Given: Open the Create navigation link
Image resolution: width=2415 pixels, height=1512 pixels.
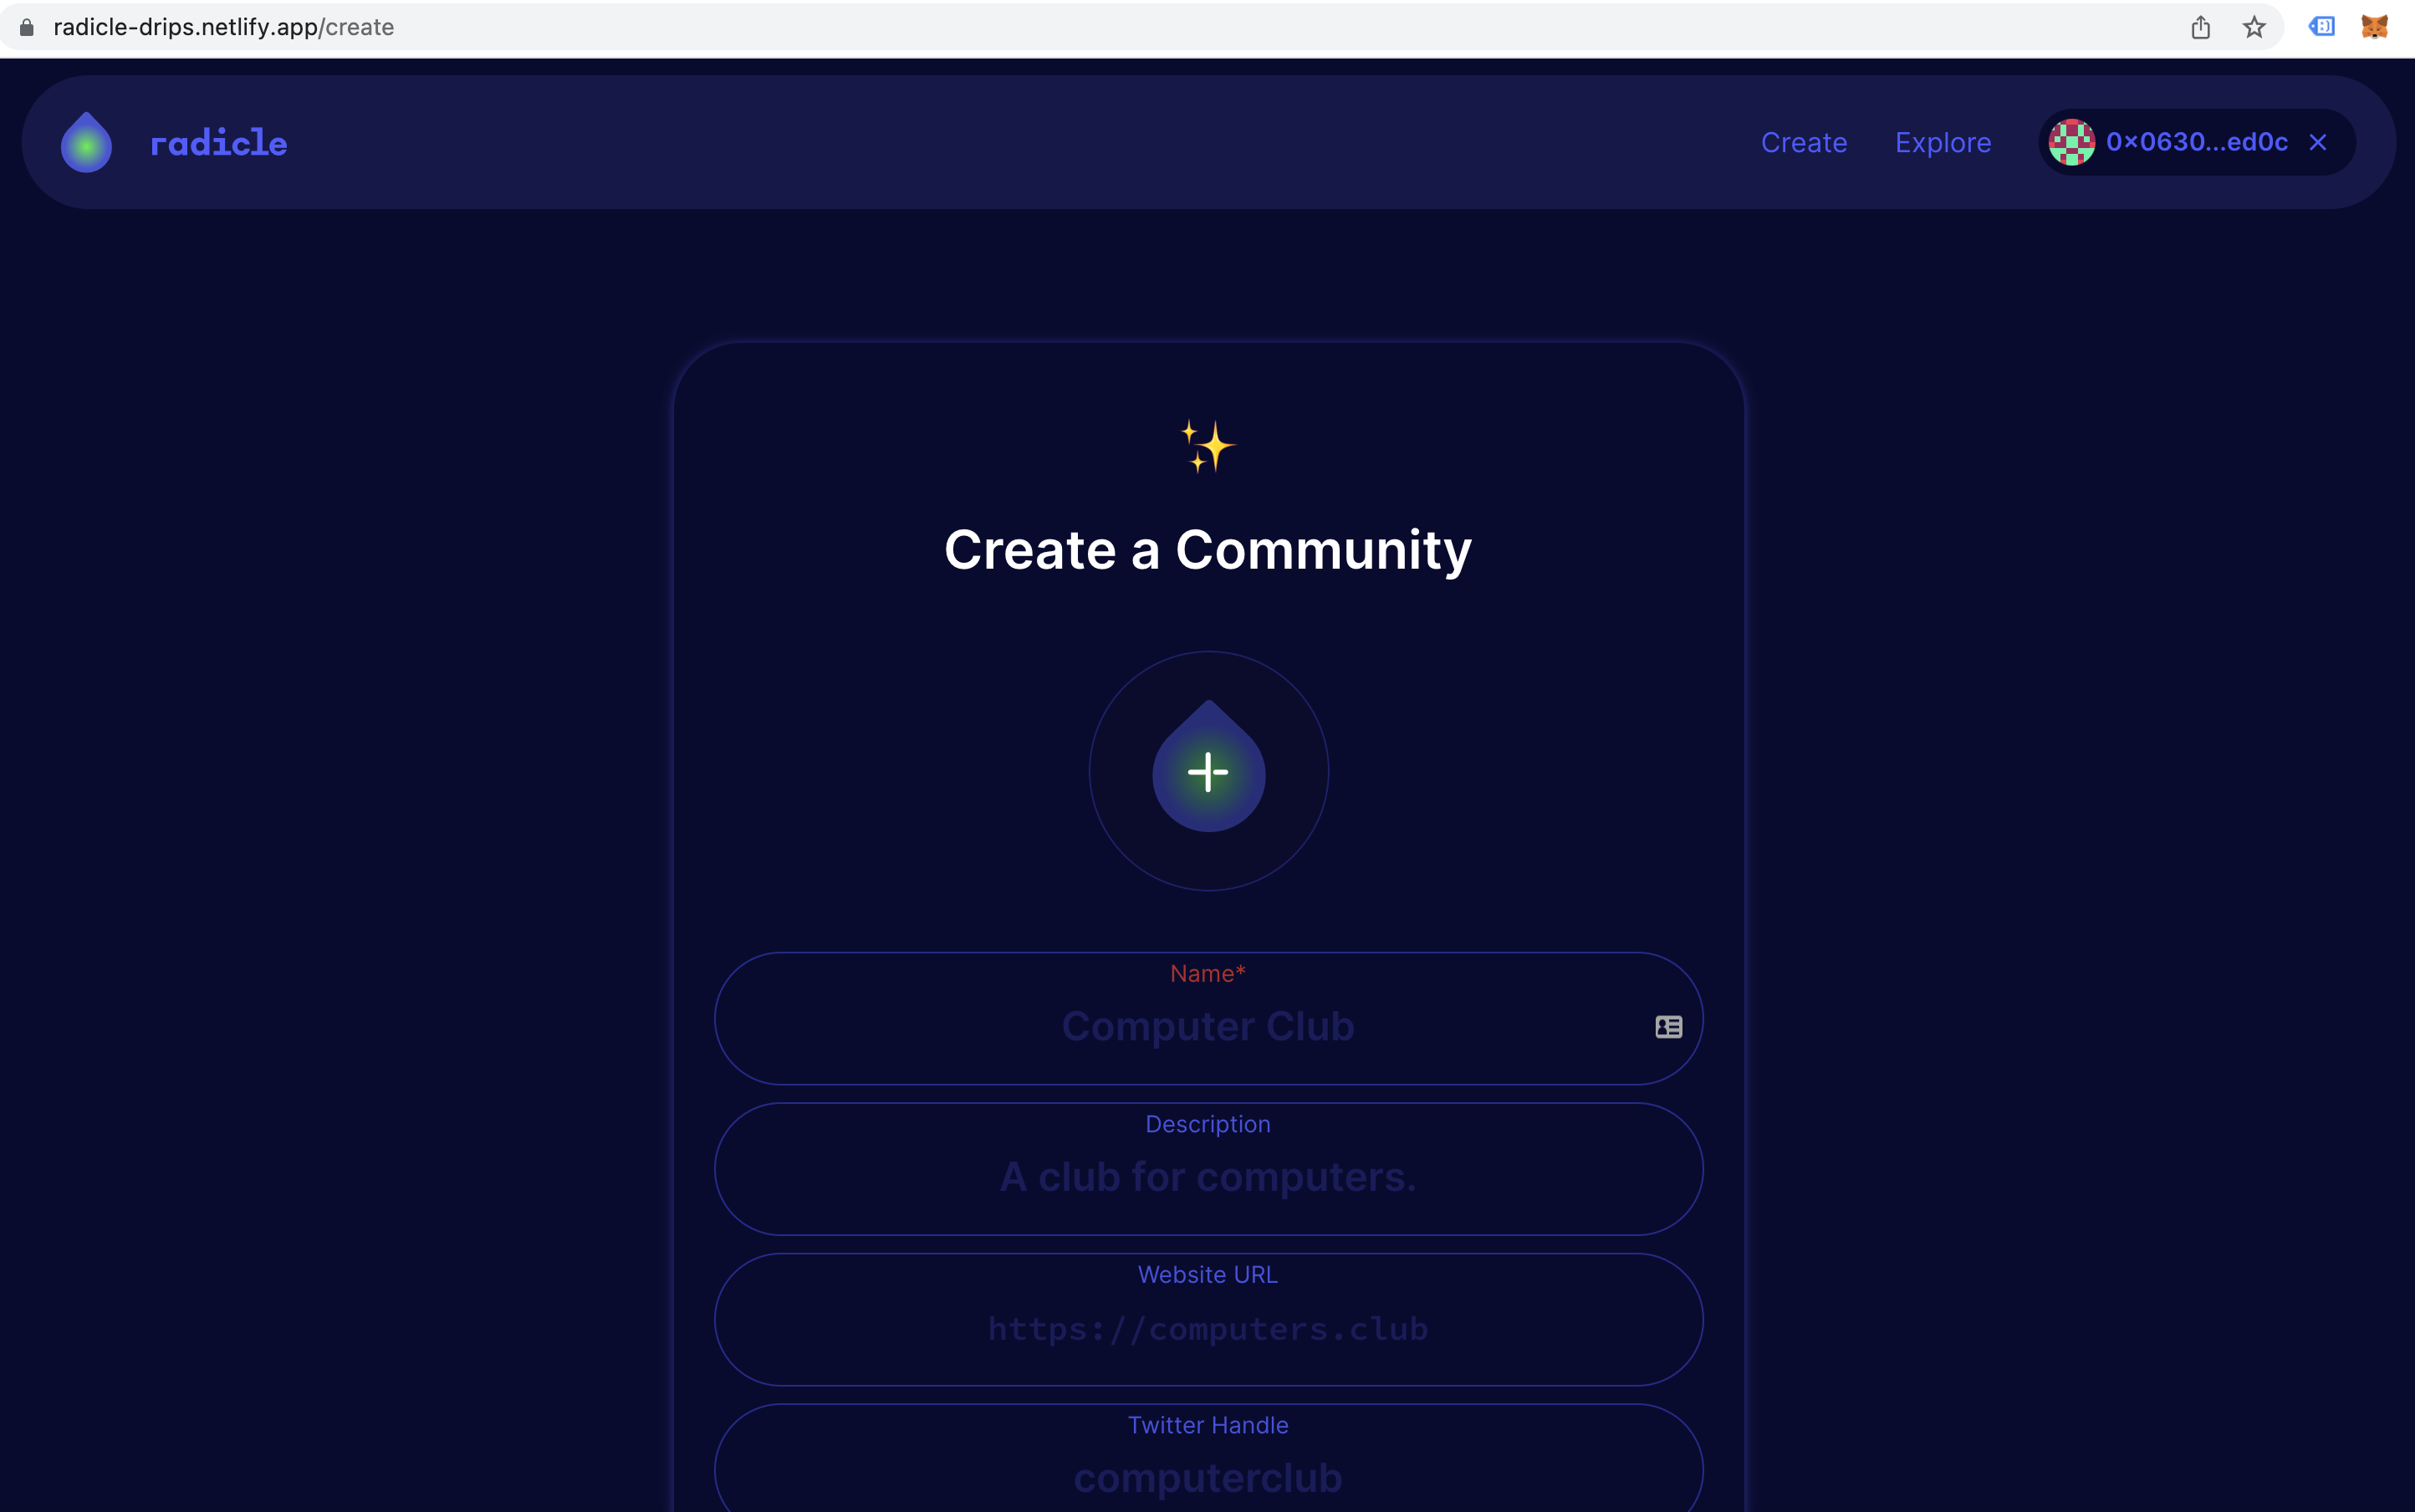Looking at the screenshot, I should [1804, 142].
